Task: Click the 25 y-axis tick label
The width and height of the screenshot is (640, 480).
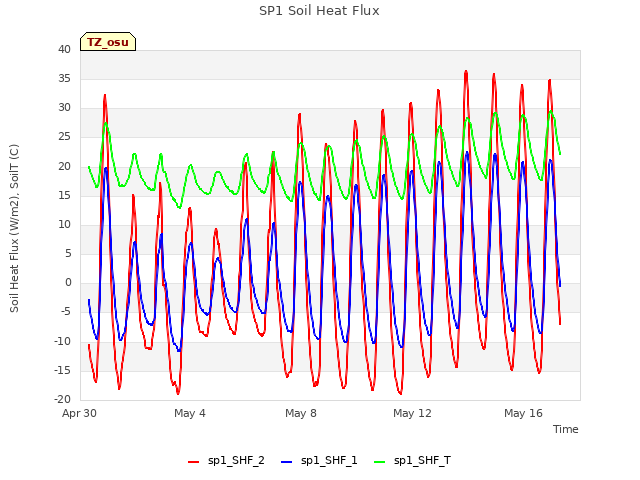Action: 64,137
